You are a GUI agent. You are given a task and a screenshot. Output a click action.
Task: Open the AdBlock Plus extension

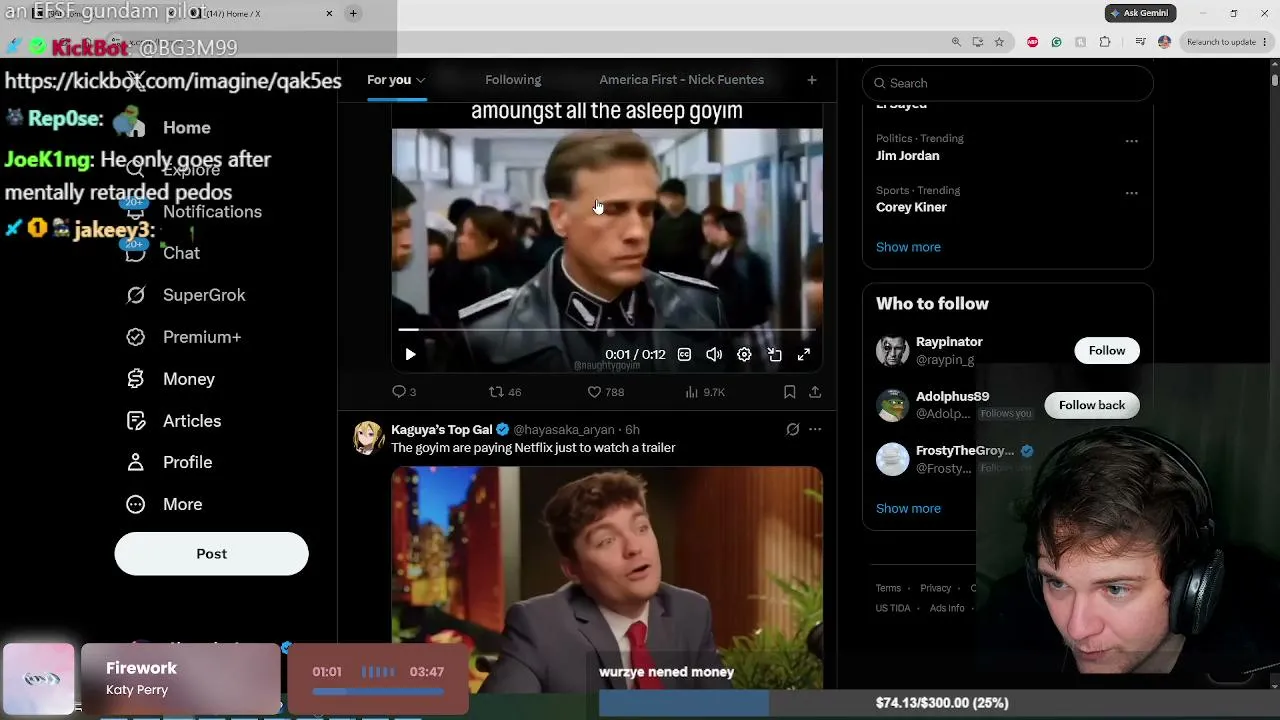tap(1032, 42)
